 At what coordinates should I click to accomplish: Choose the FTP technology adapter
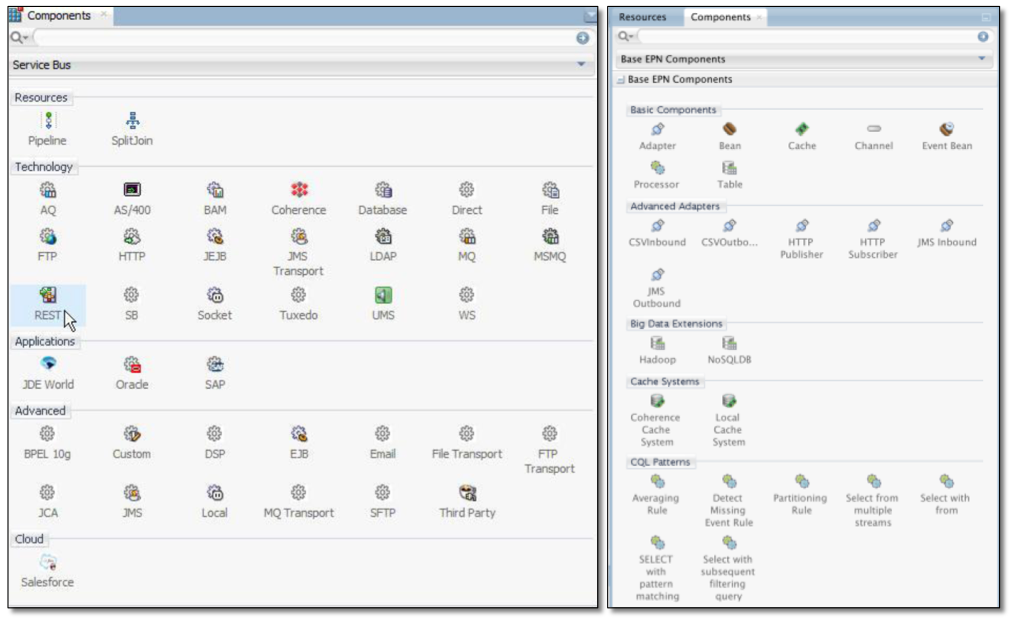(48, 236)
